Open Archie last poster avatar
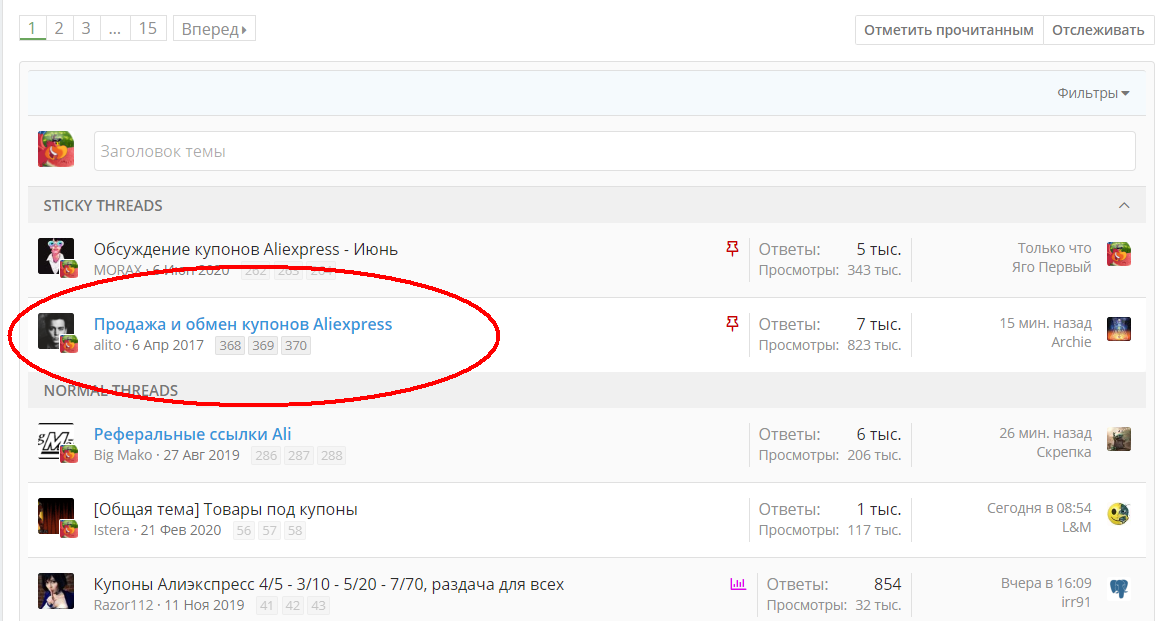Image resolution: width=1166 pixels, height=621 pixels. [x=1118, y=329]
